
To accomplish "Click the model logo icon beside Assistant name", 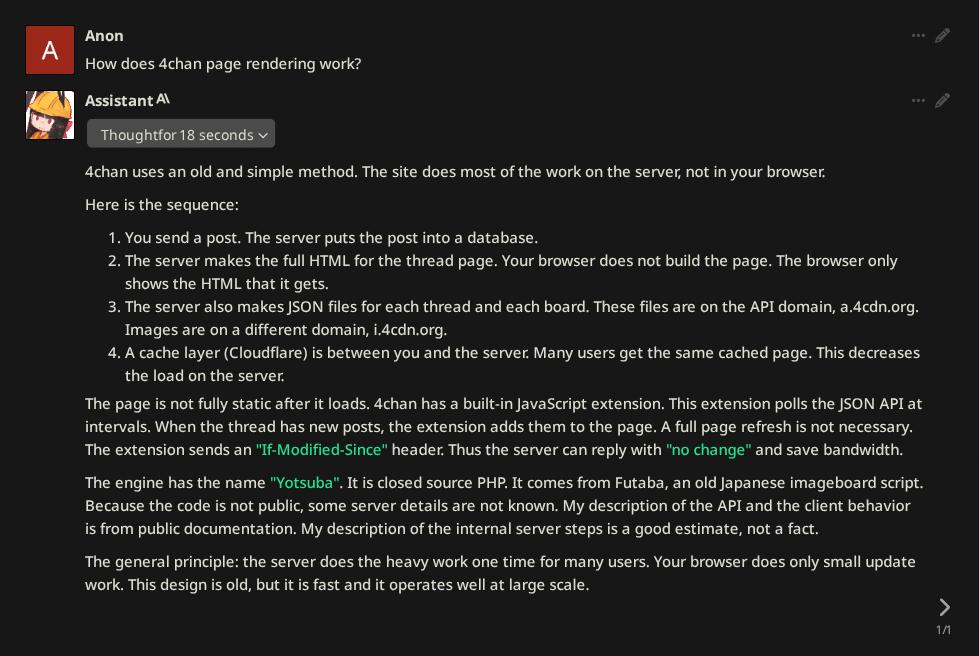I will (163, 99).
